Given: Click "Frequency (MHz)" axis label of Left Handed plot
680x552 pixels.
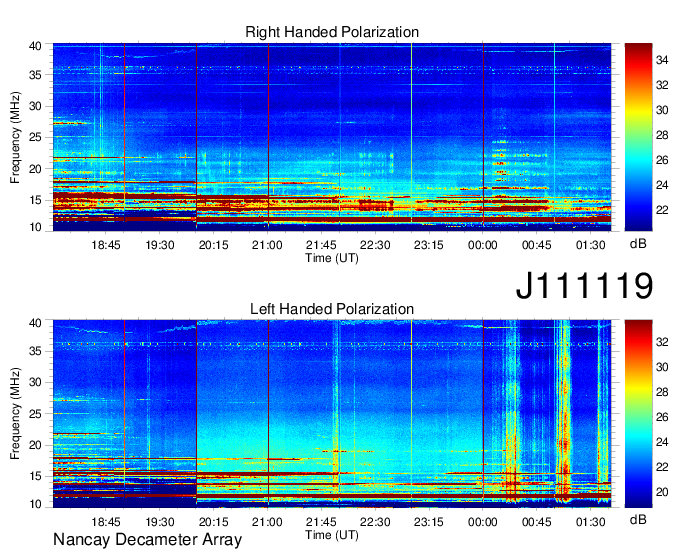Looking at the screenshot, I should (x=15, y=414).
